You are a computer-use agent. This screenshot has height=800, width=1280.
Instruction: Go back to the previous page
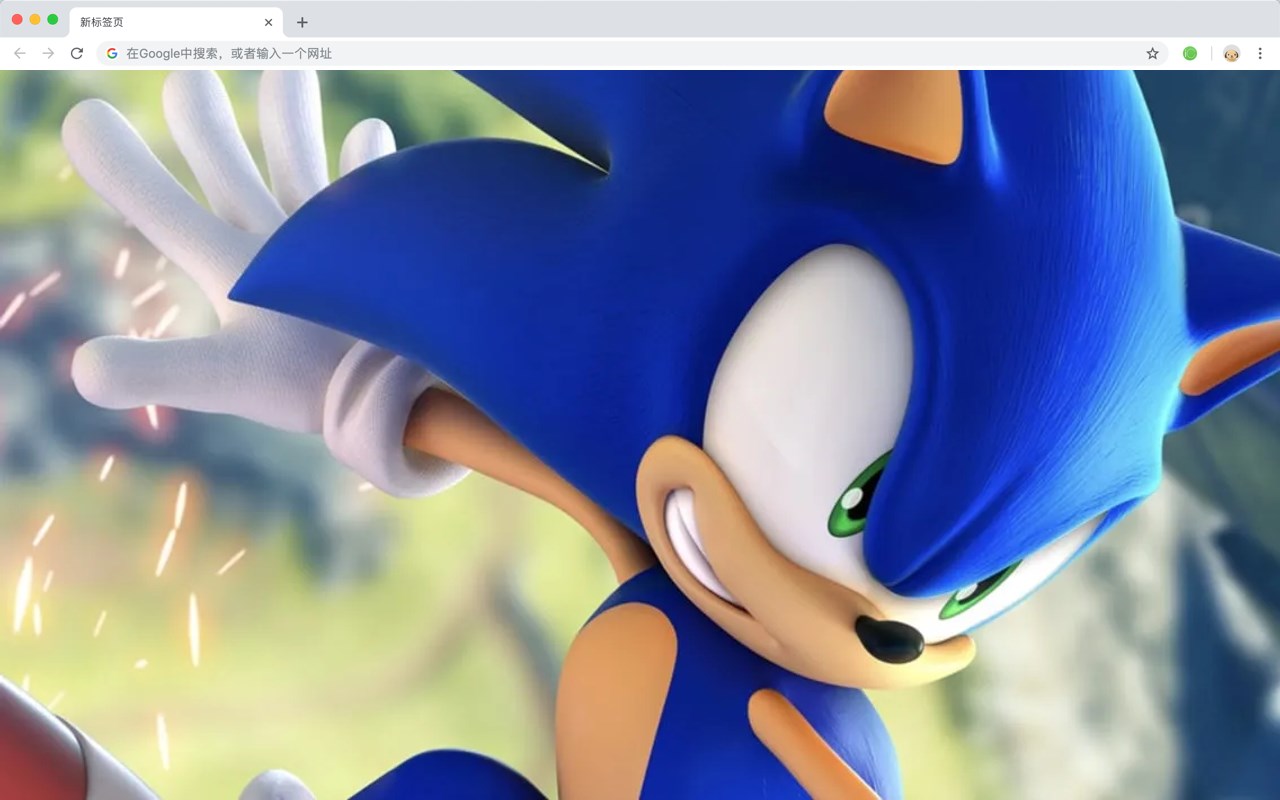[x=20, y=53]
